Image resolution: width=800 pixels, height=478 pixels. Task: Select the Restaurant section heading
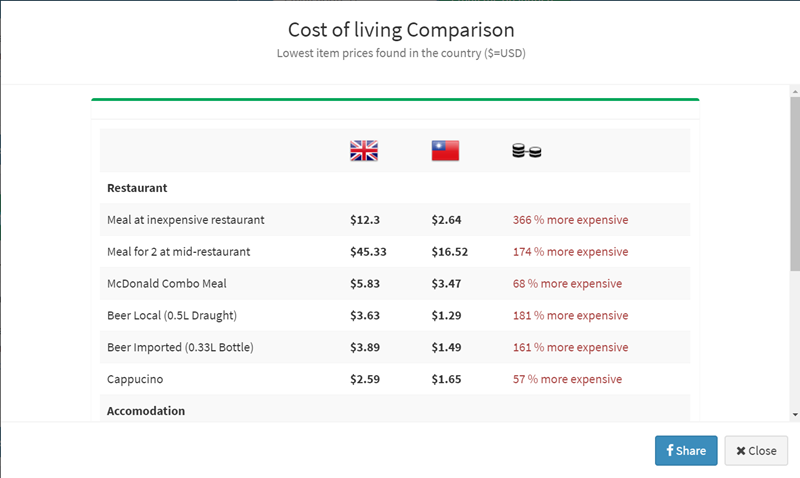click(x=137, y=187)
